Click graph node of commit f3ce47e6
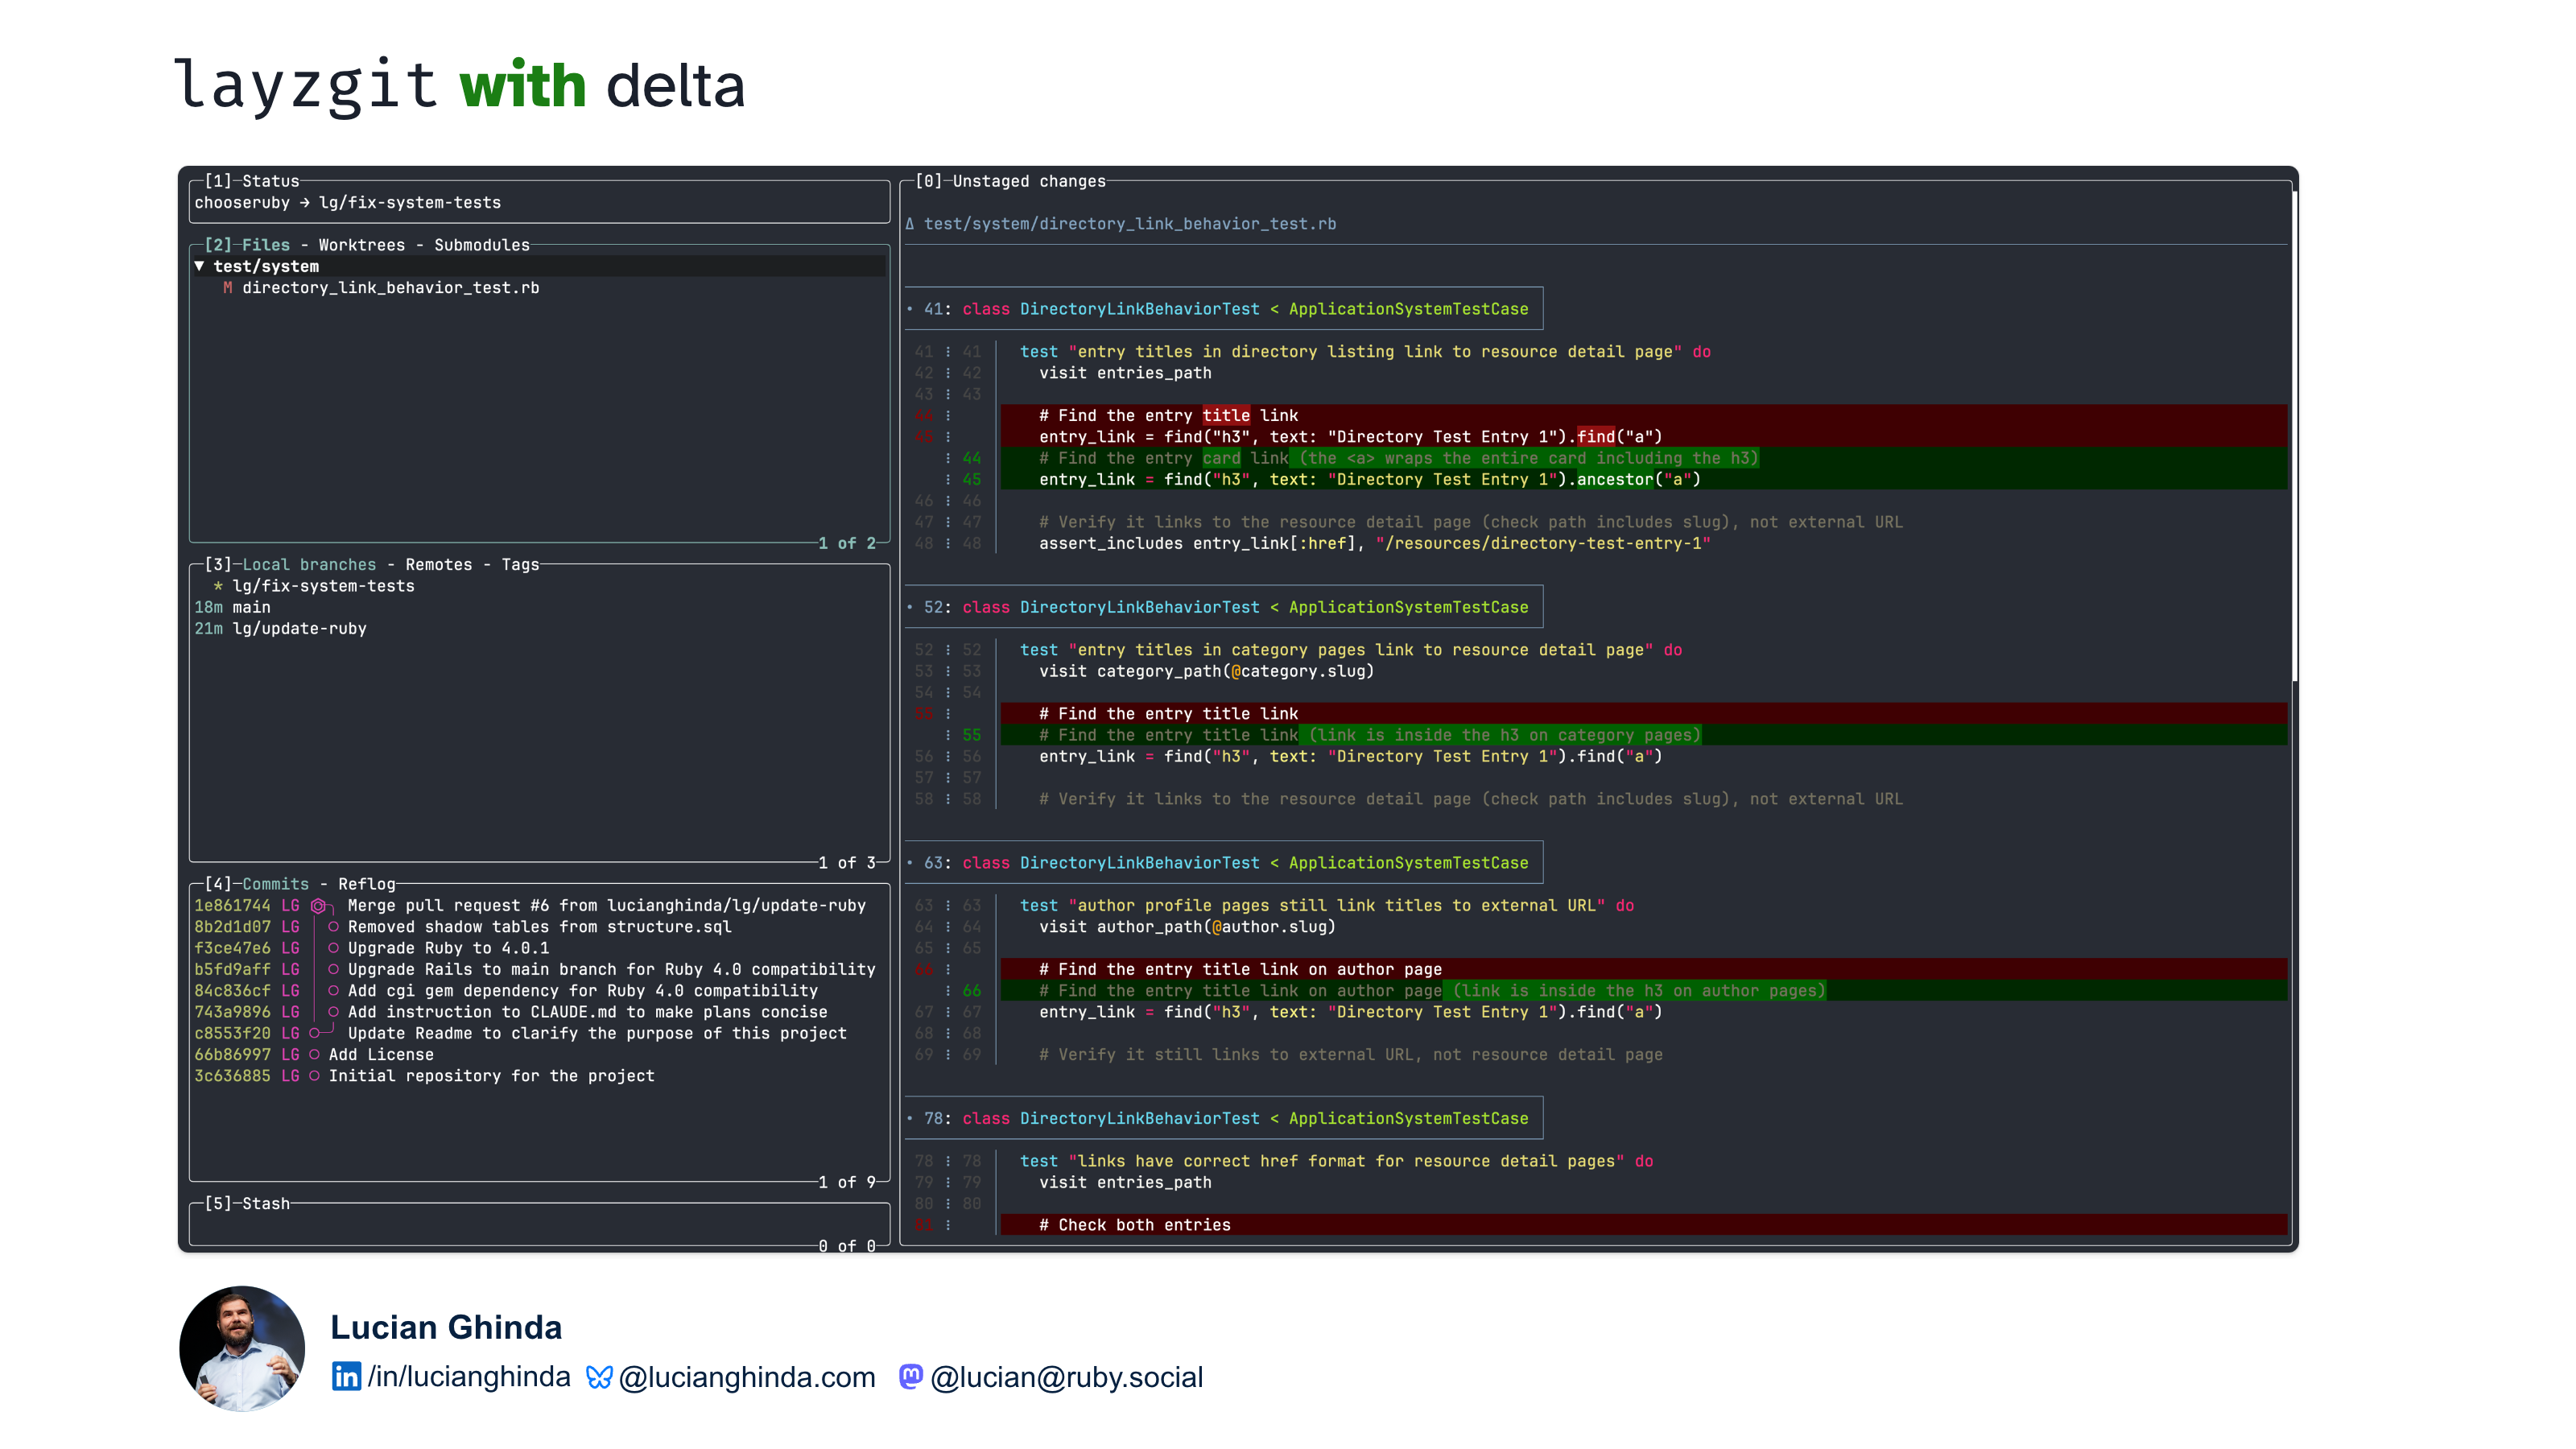Screen dimensions: 2576x1449 point(333,948)
